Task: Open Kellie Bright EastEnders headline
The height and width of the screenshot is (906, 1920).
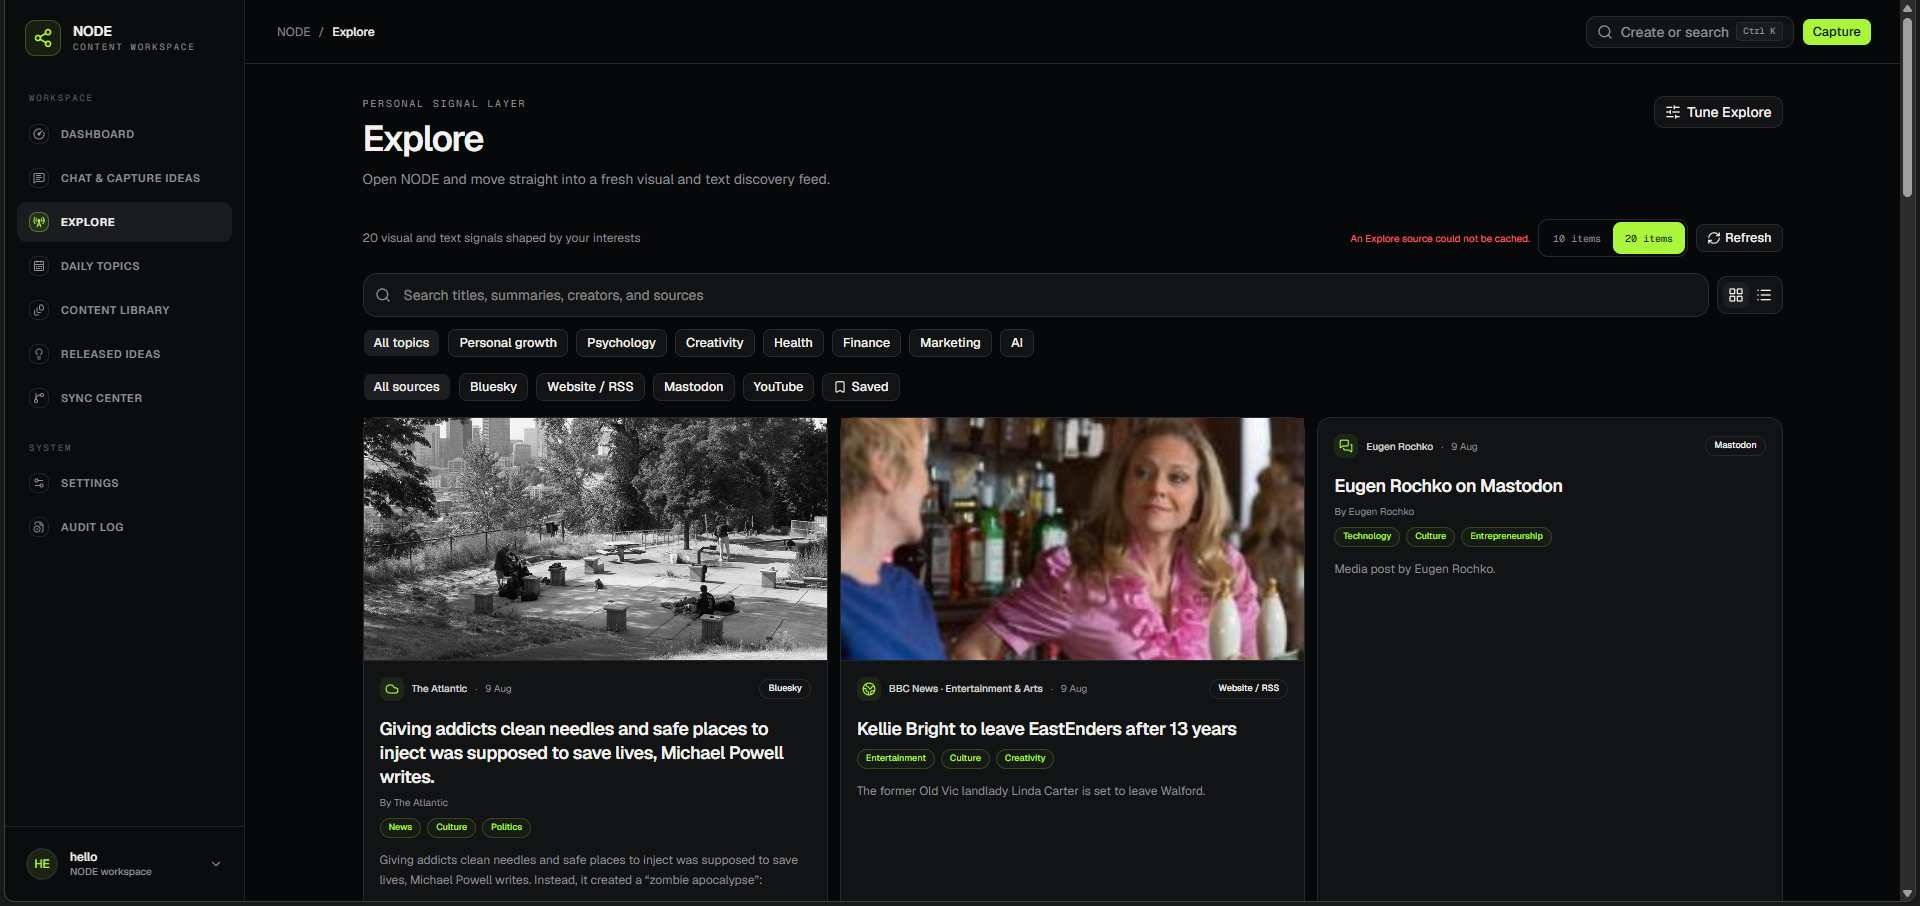Action: [x=1047, y=729]
